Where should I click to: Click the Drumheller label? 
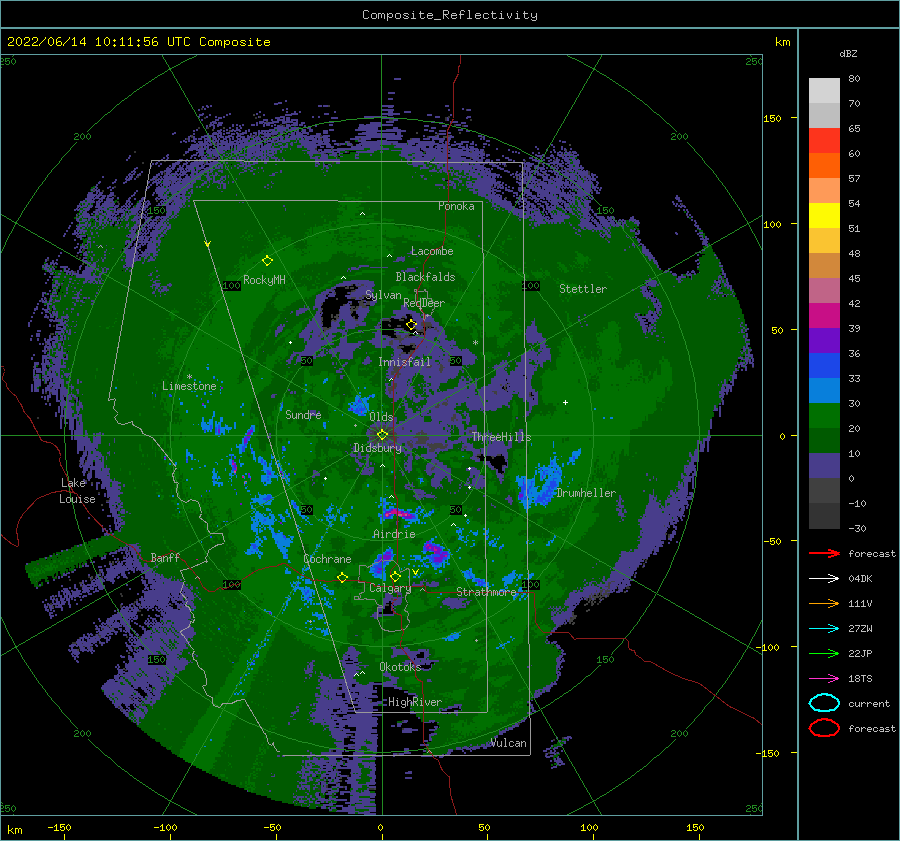[x=585, y=493]
